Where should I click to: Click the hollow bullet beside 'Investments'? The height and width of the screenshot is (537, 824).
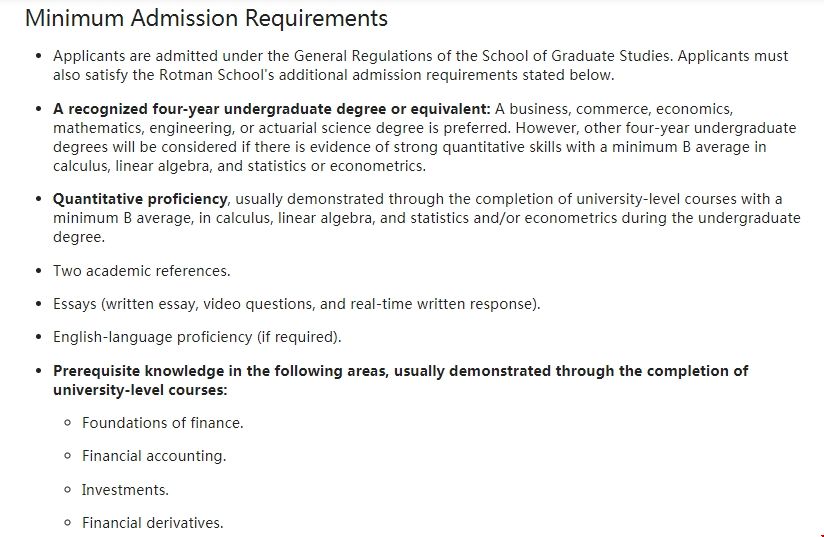click(67, 490)
